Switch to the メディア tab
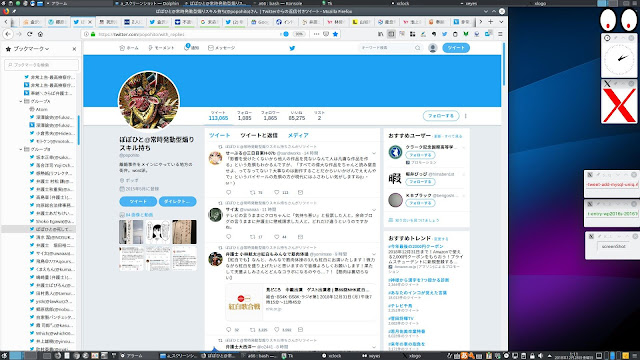 298,136
